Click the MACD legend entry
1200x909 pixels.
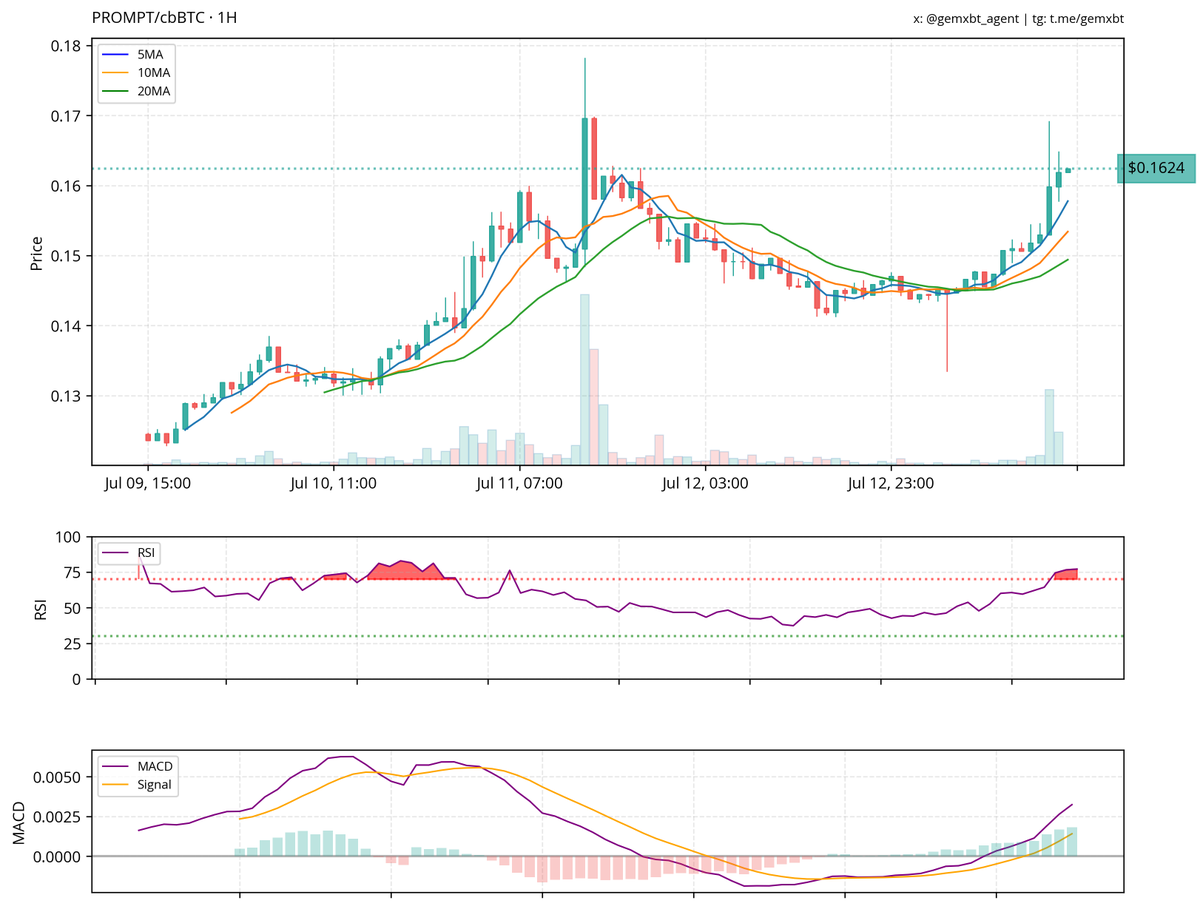139,767
